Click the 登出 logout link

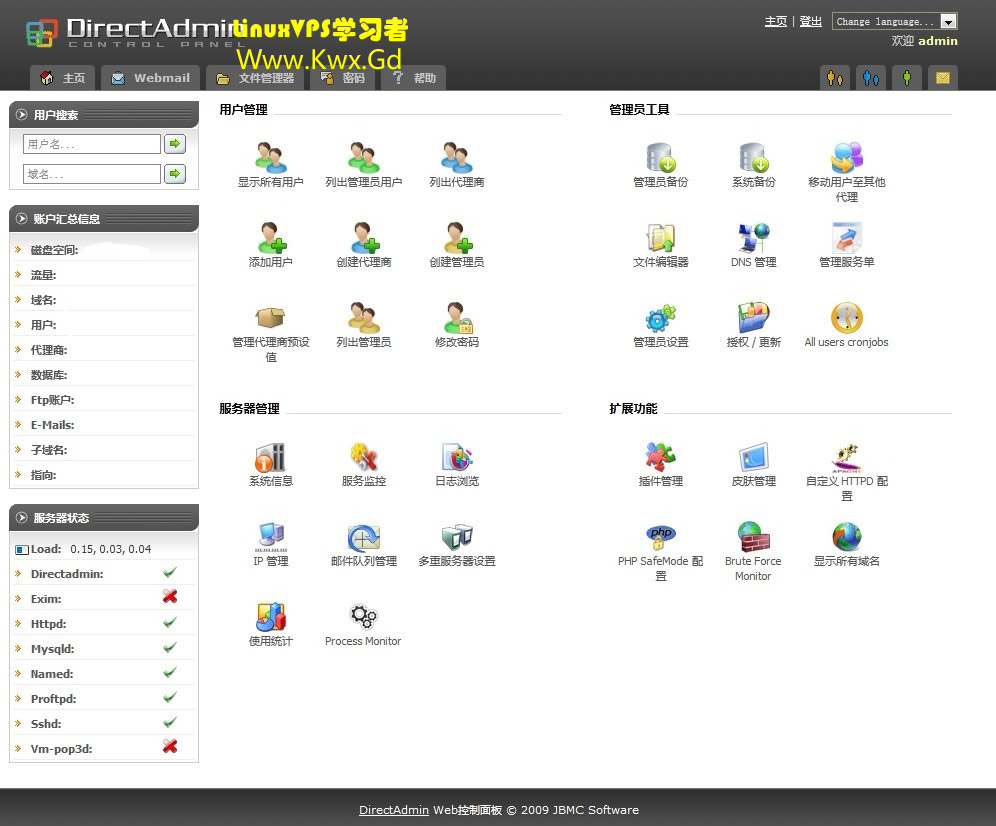(811, 22)
